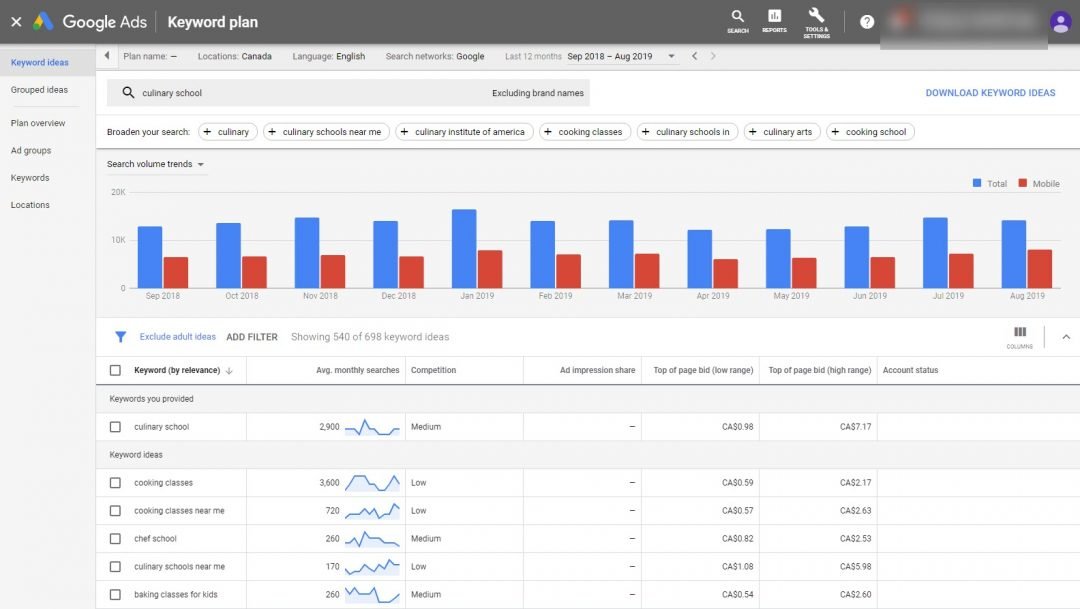Click the Help question mark icon

point(866,21)
